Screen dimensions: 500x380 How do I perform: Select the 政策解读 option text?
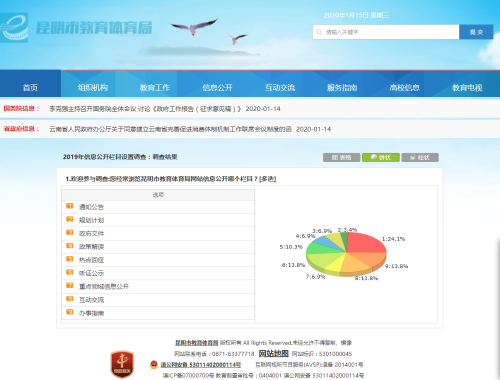click(x=91, y=247)
